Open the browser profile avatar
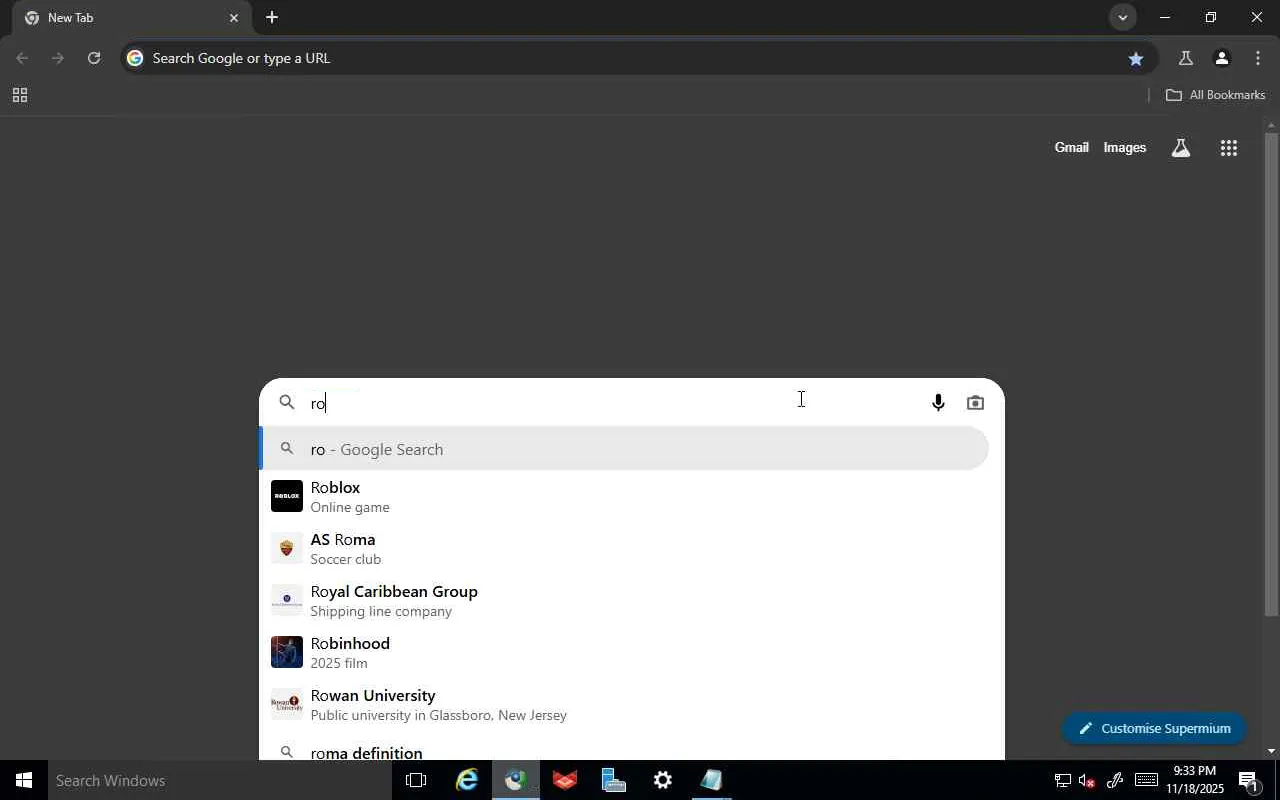1280x800 pixels. coord(1221,58)
